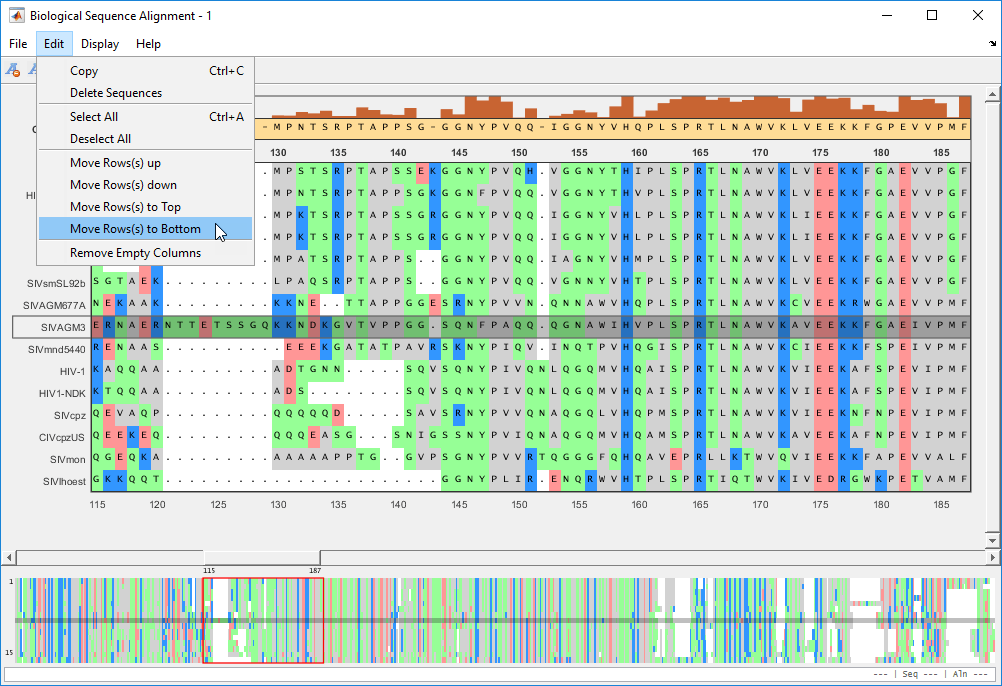Screen dimensions: 1002x686
Task: Open the Help menu
Action: [x=148, y=44]
